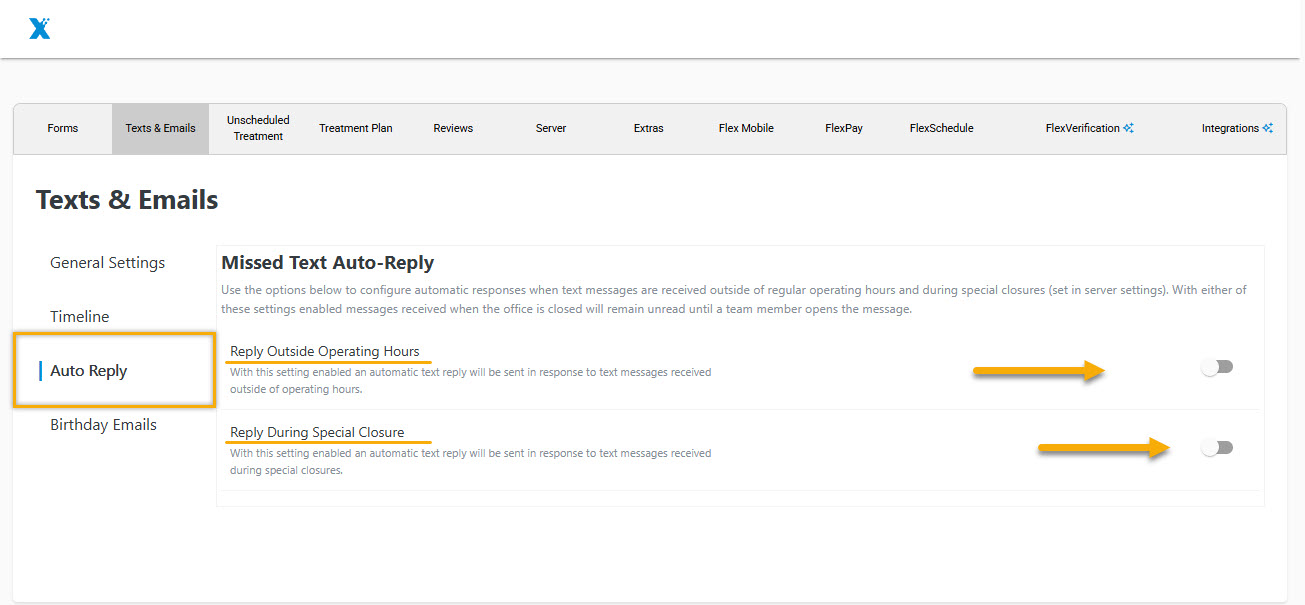Click the Flex X logo icon

point(40,28)
